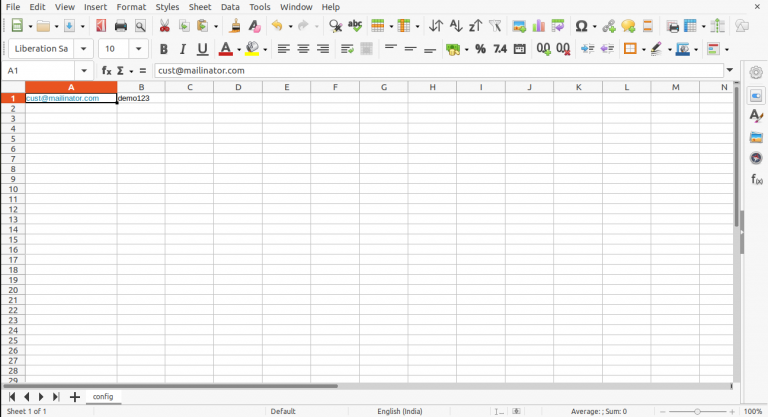This screenshot has height=417, width=768.
Task: Copy the selected cell
Action: [184, 26]
